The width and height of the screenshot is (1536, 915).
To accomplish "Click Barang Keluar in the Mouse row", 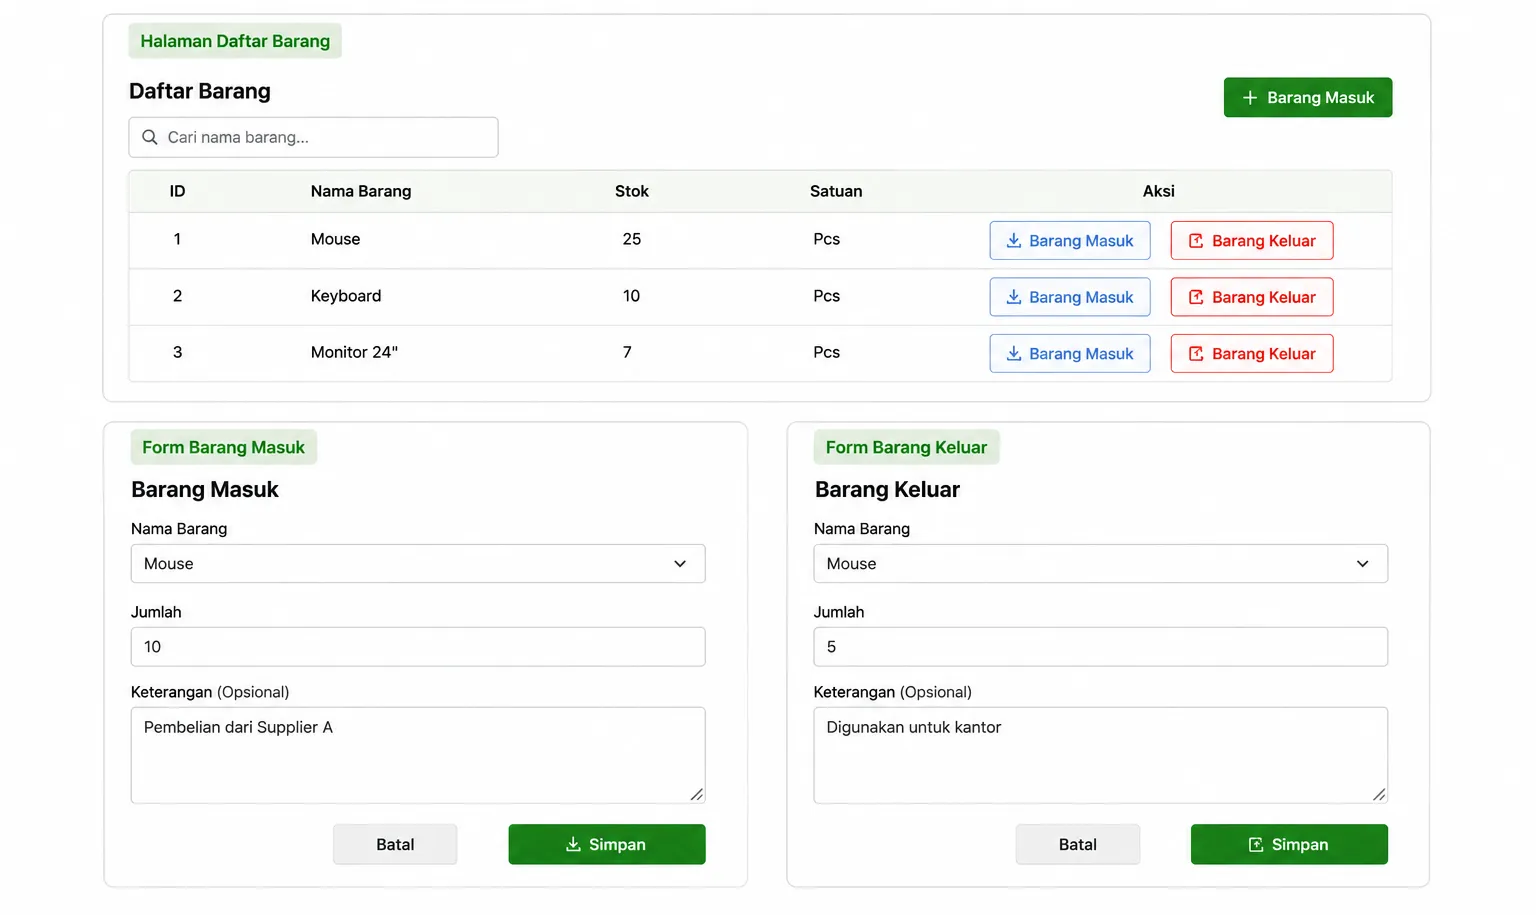I will coord(1251,240).
